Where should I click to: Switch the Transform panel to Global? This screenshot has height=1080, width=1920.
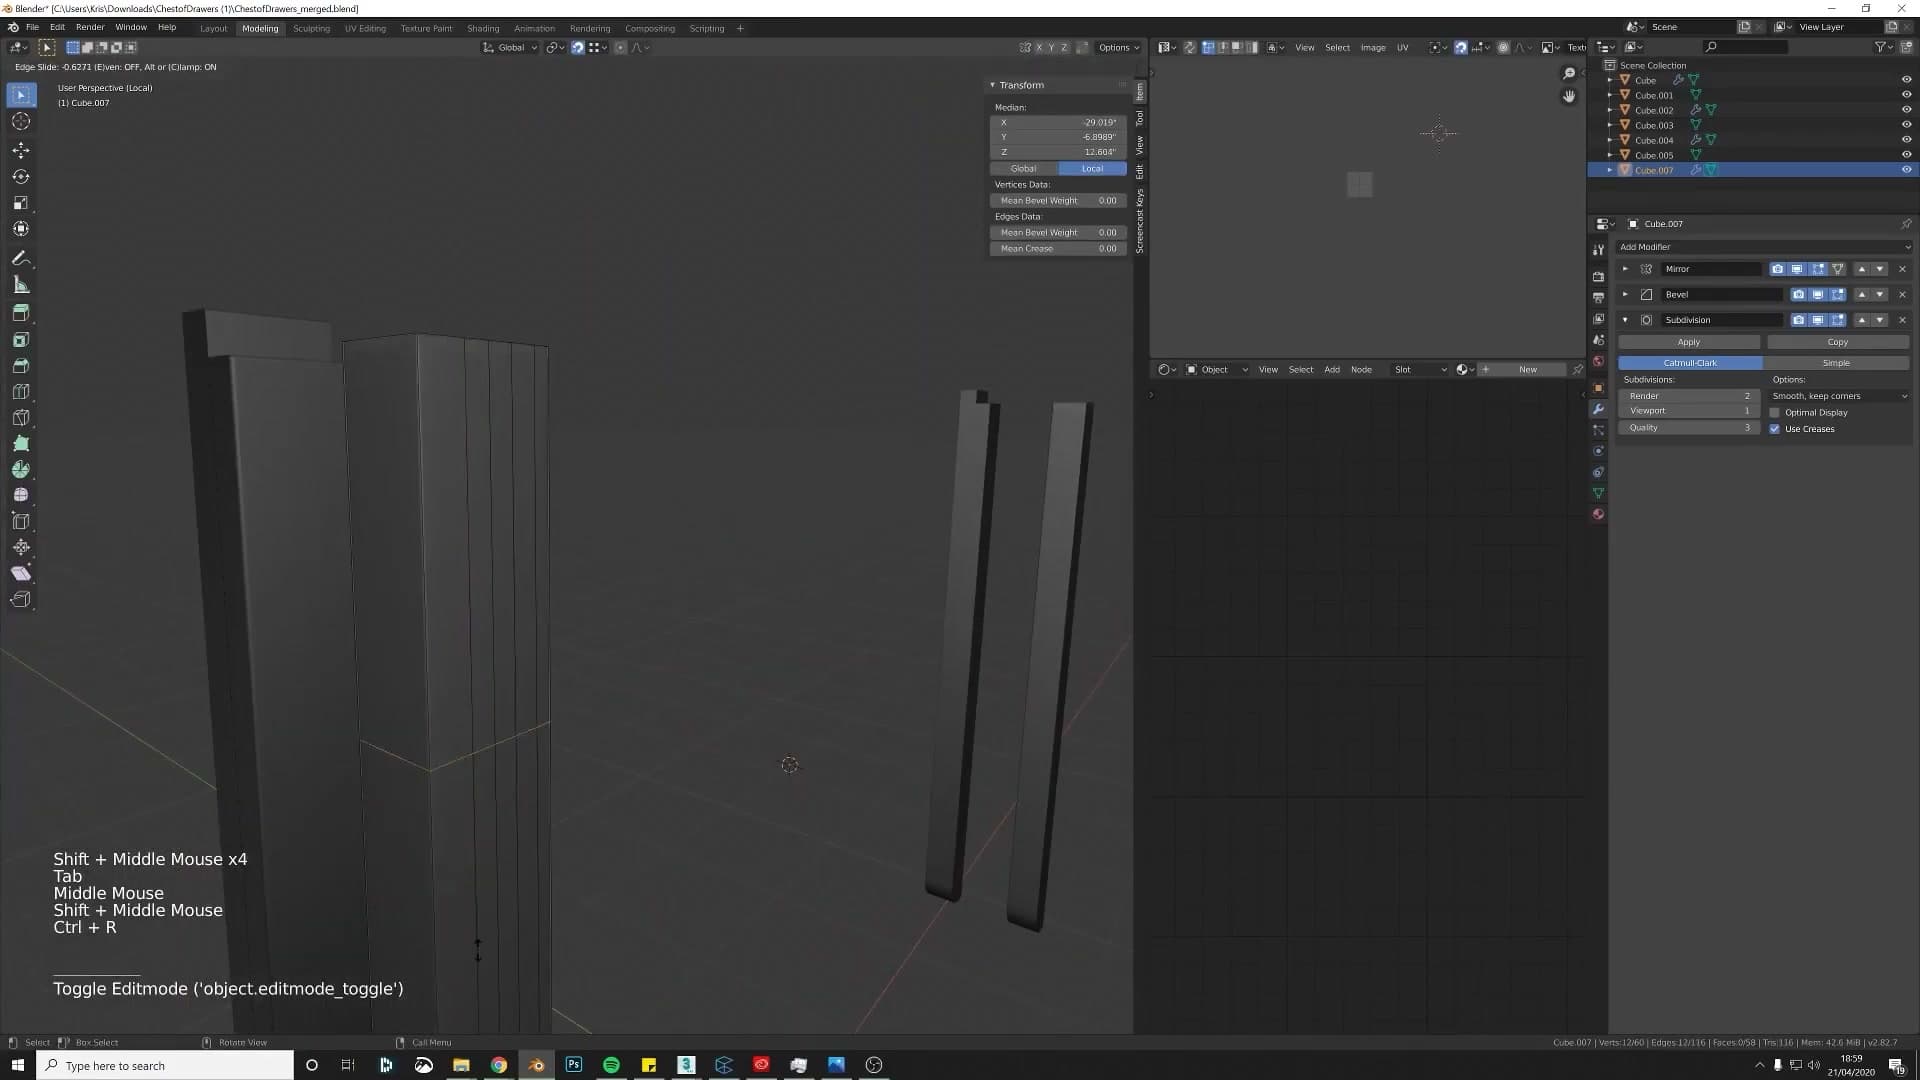click(x=1023, y=168)
